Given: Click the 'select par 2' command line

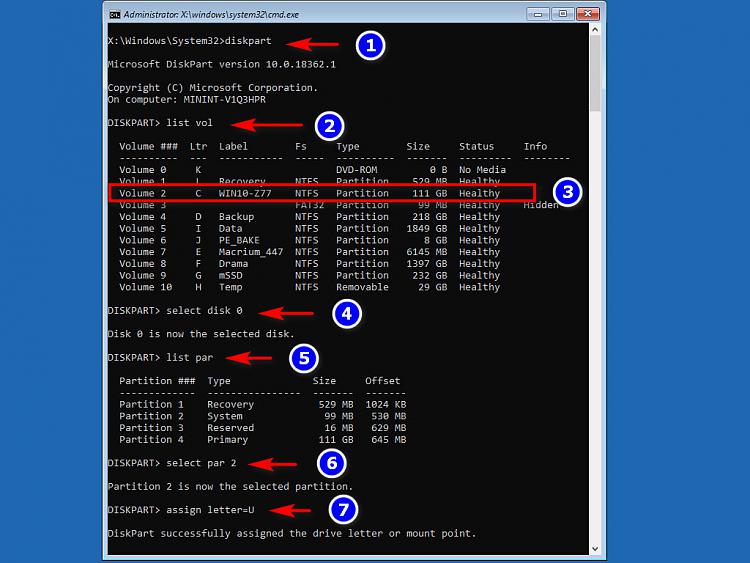Looking at the screenshot, I should pyautogui.click(x=172, y=463).
